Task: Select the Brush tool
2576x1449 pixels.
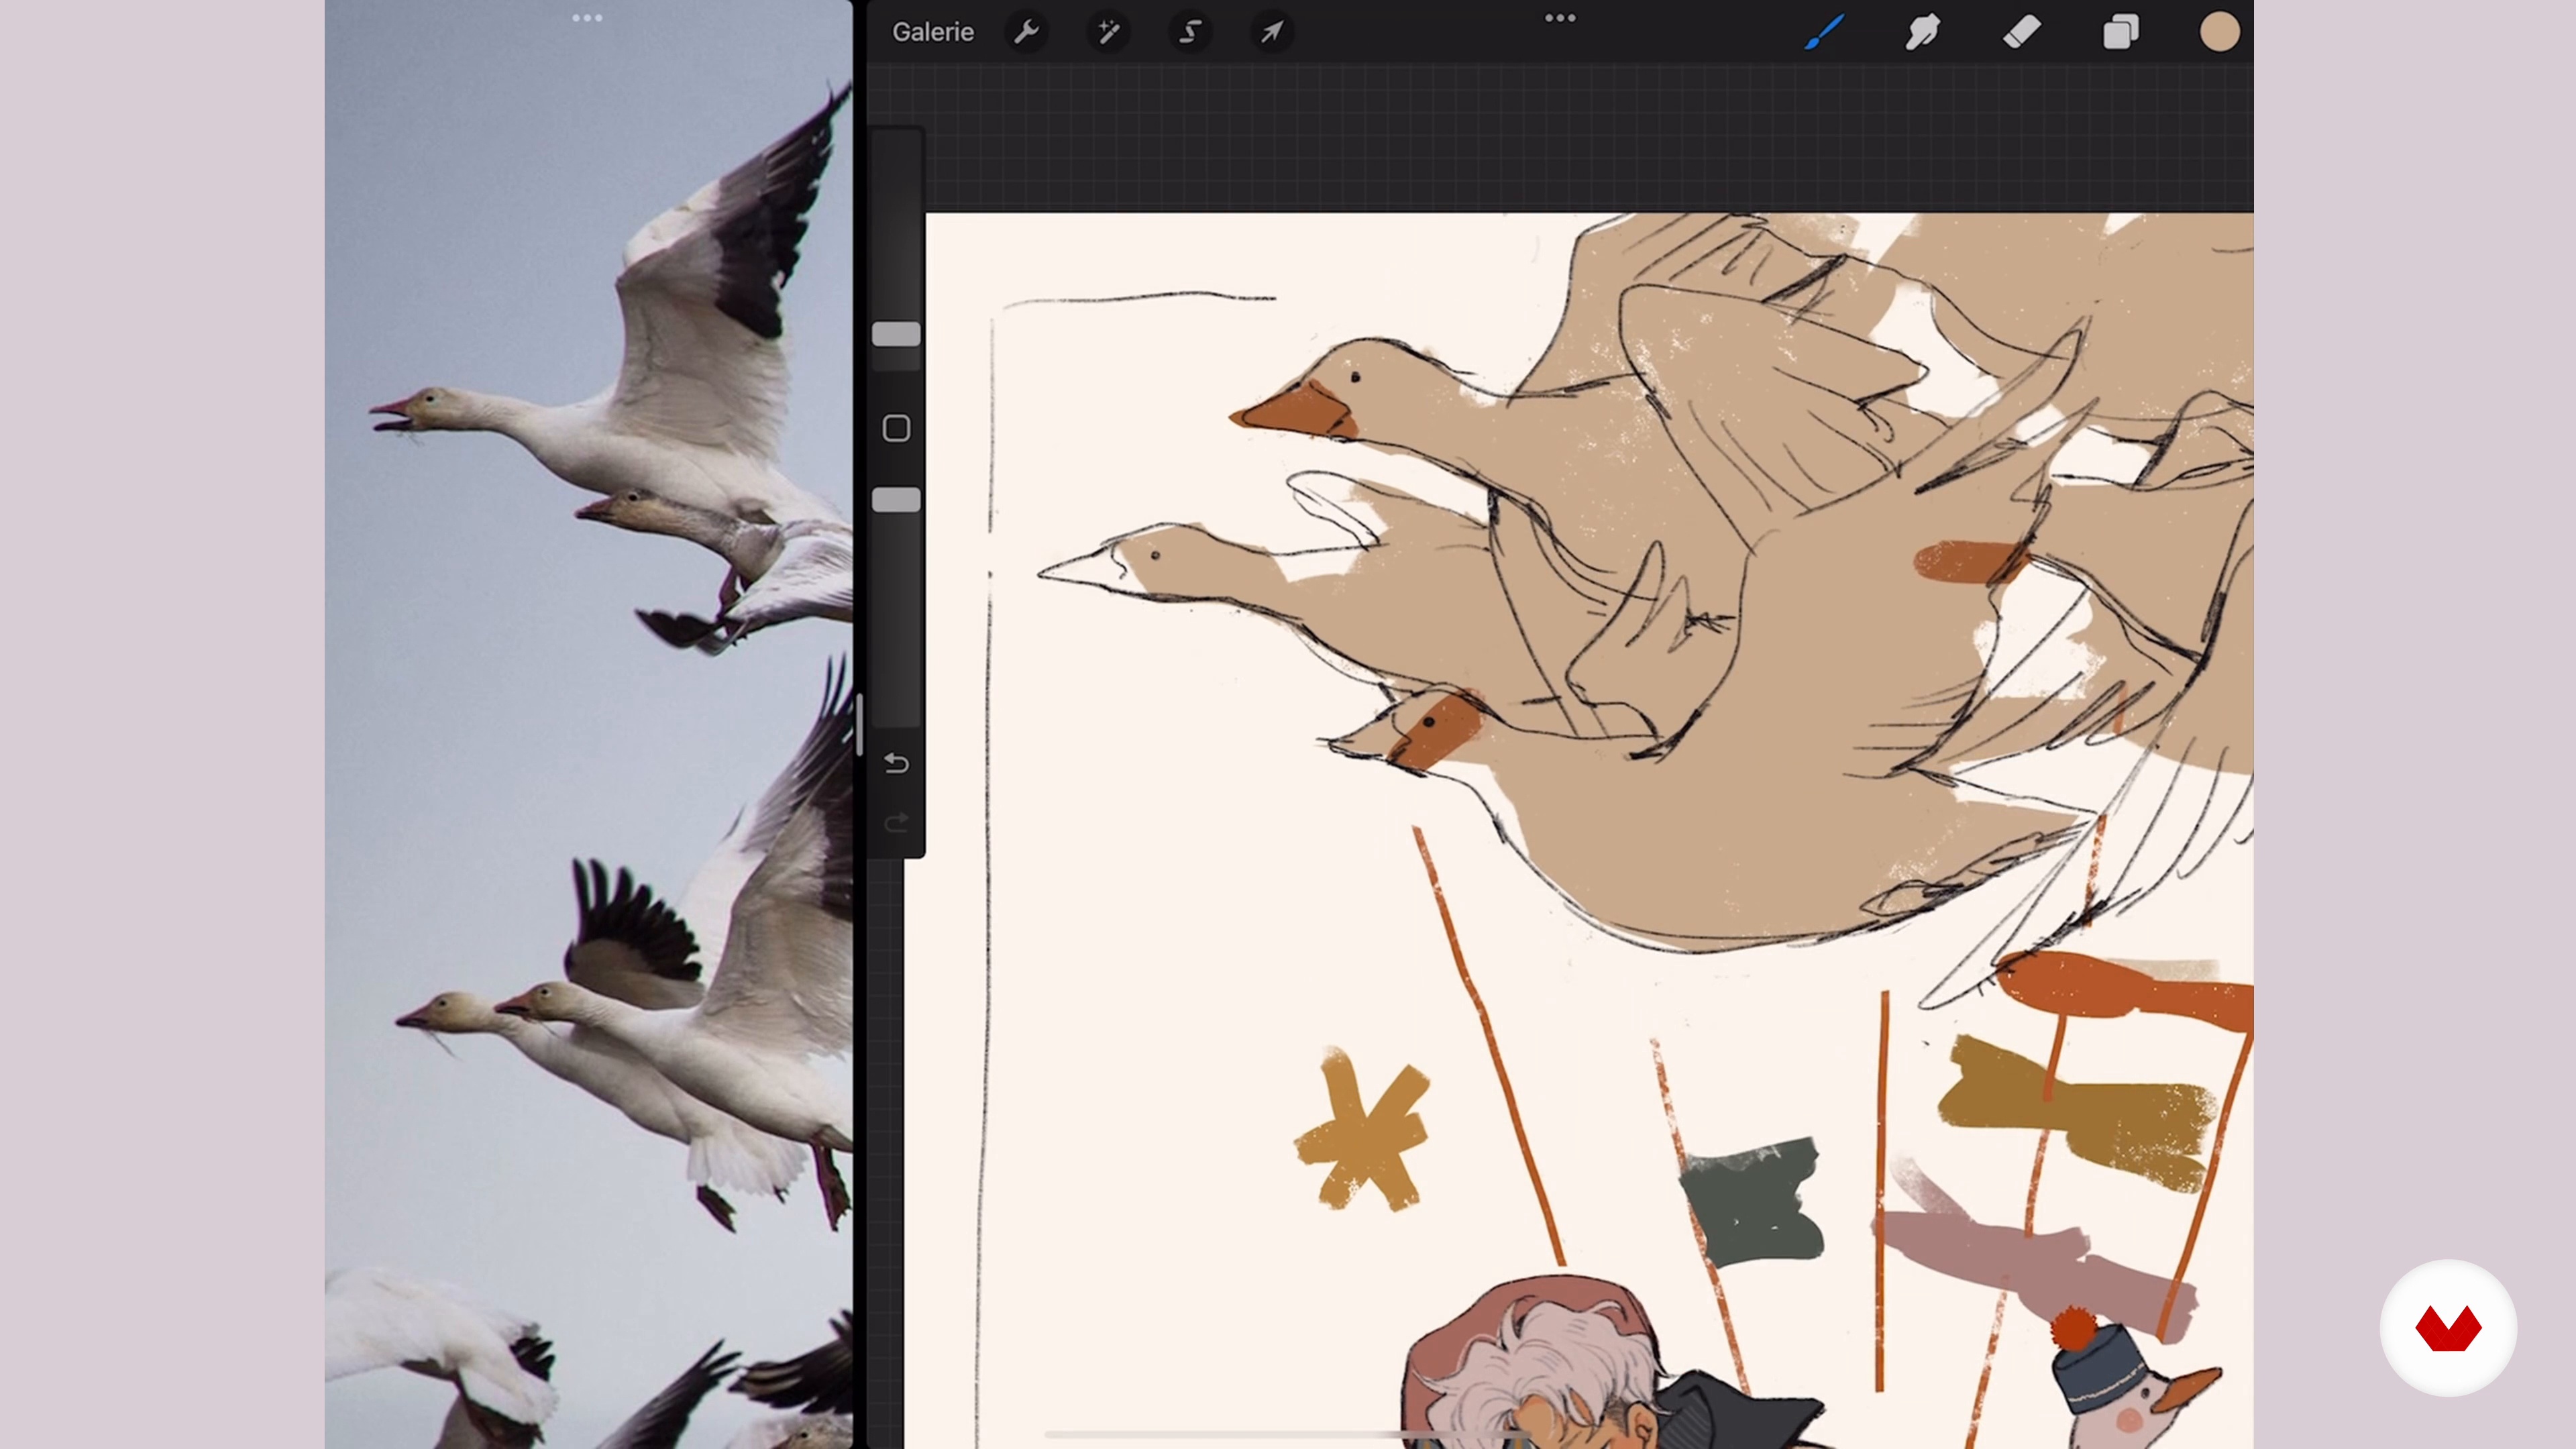Action: (1825, 32)
